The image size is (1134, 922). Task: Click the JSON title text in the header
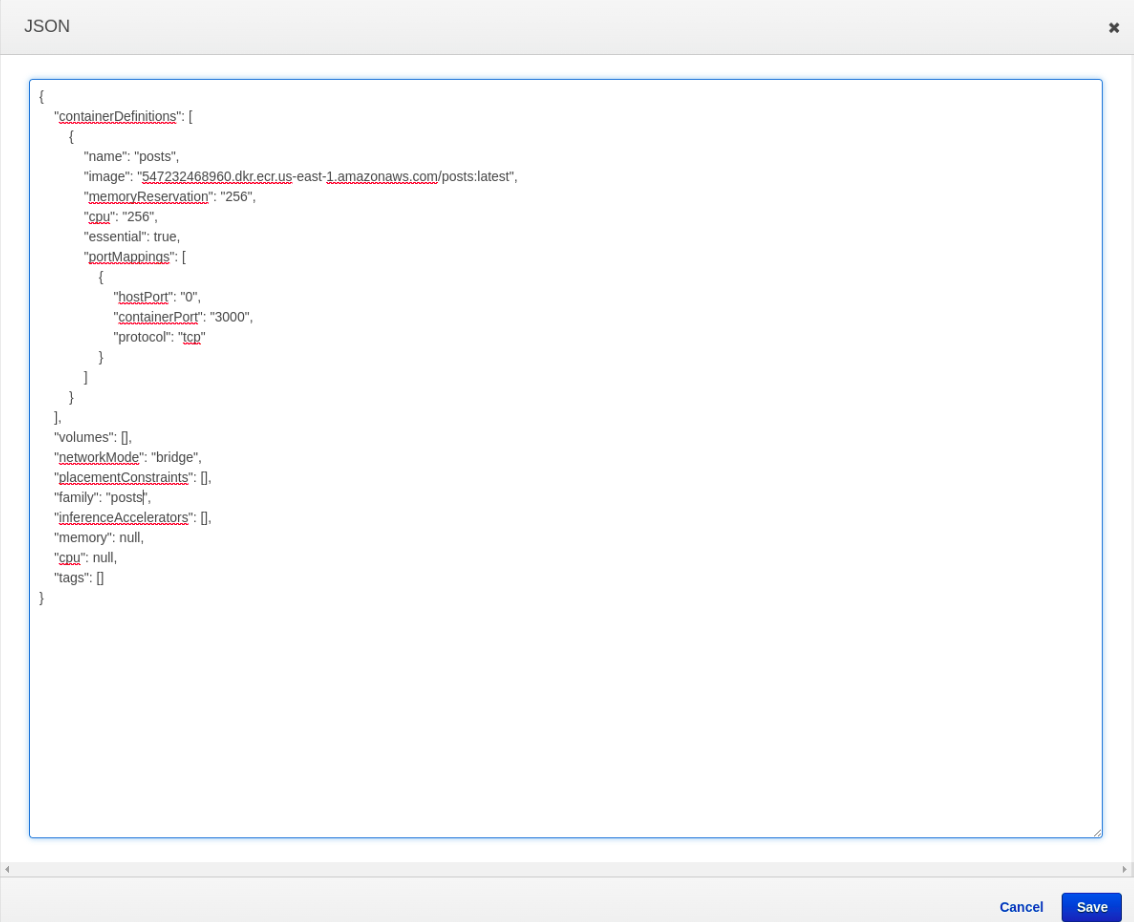46,27
